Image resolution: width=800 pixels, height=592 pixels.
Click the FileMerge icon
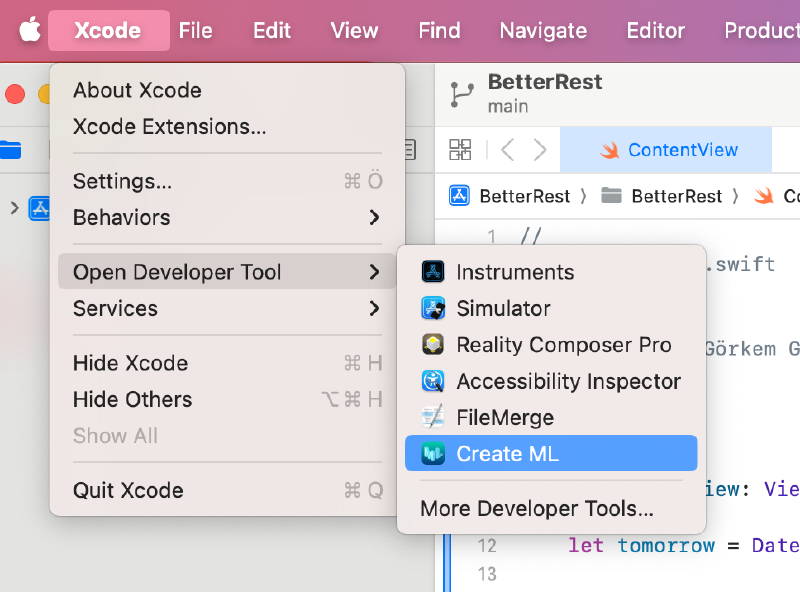click(x=433, y=417)
